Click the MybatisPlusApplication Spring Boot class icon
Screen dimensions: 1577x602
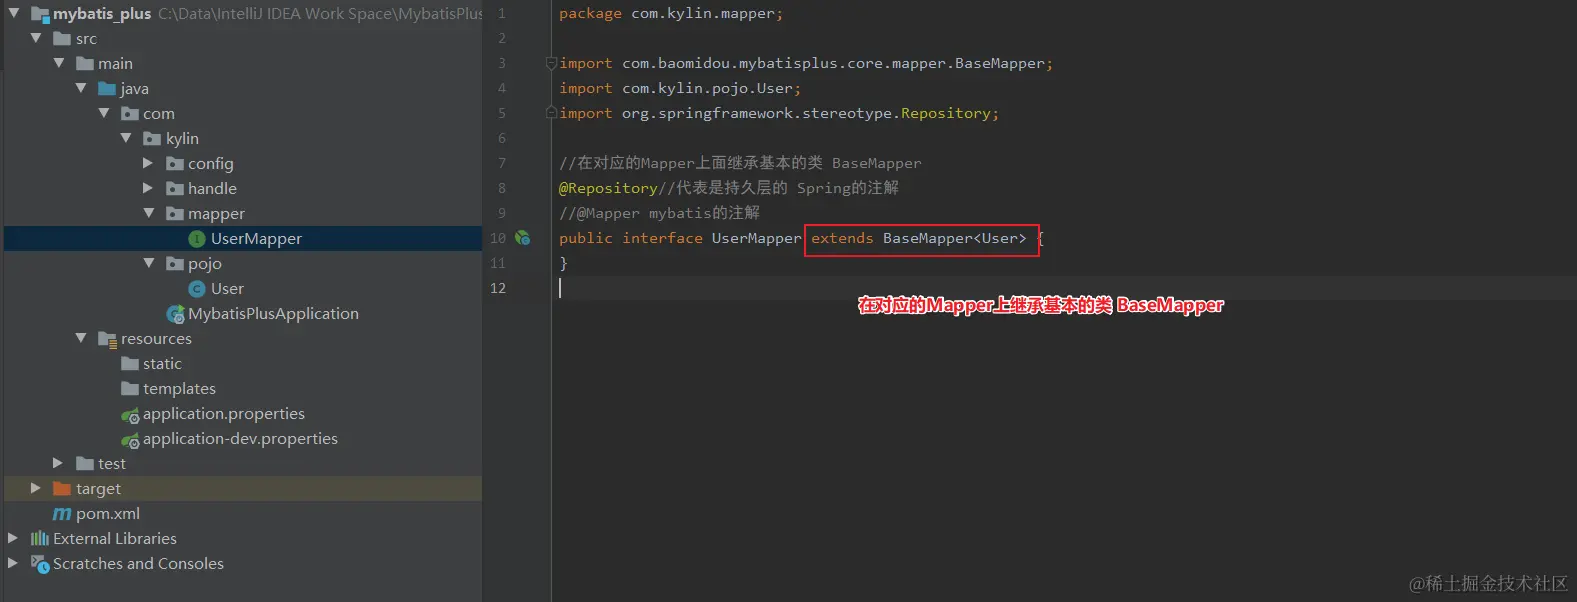pos(175,314)
